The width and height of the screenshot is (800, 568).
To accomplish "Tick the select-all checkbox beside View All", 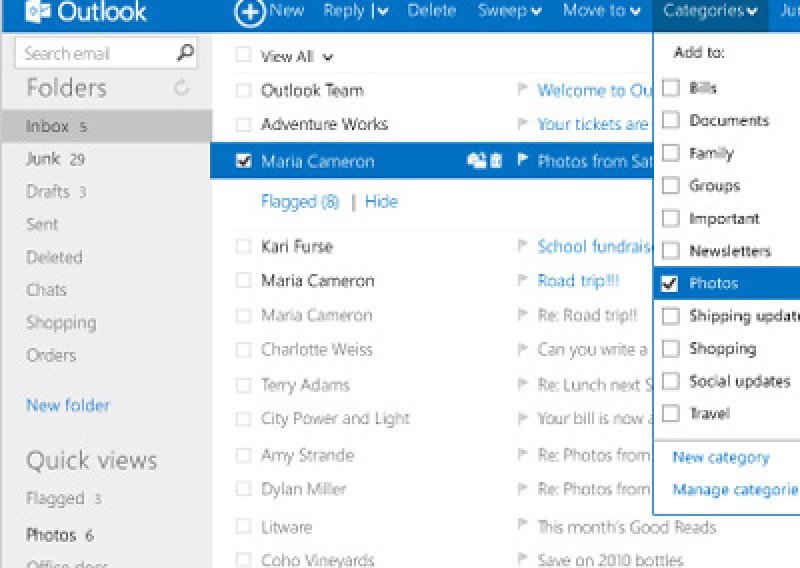I will (243, 55).
